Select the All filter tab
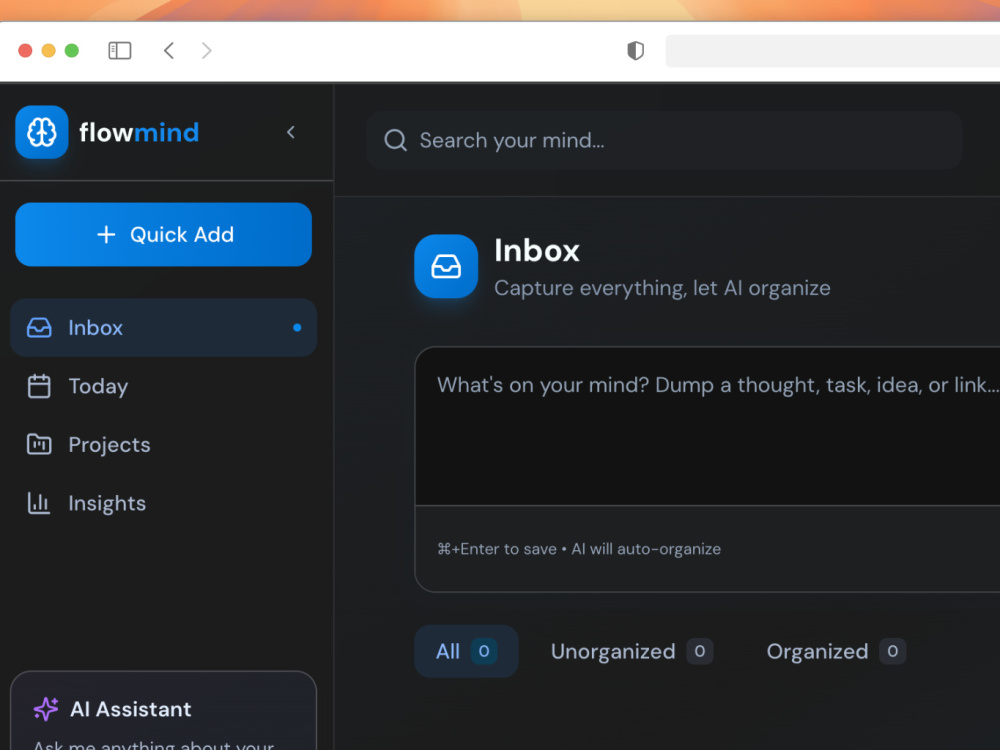This screenshot has height=750, width=1000. point(466,651)
